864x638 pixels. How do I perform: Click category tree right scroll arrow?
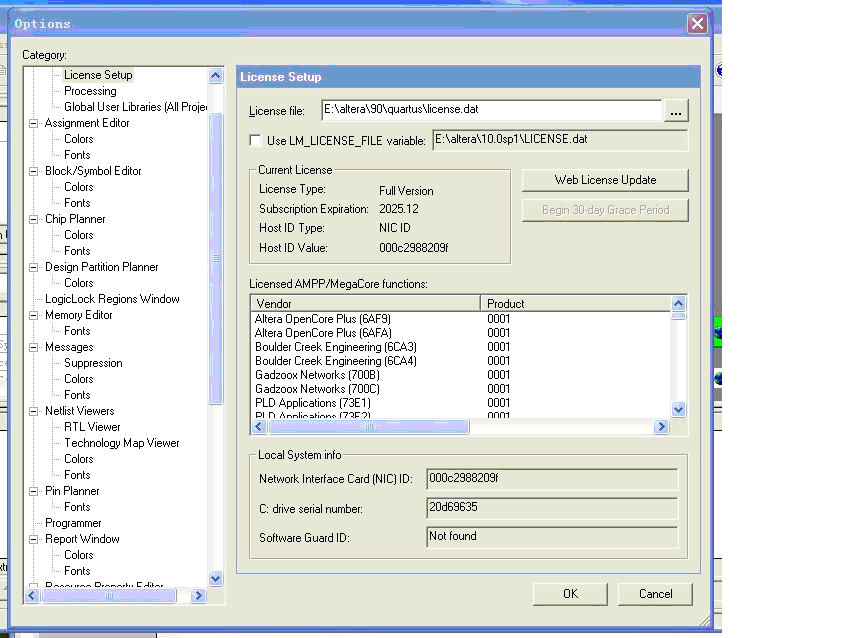click(x=198, y=596)
